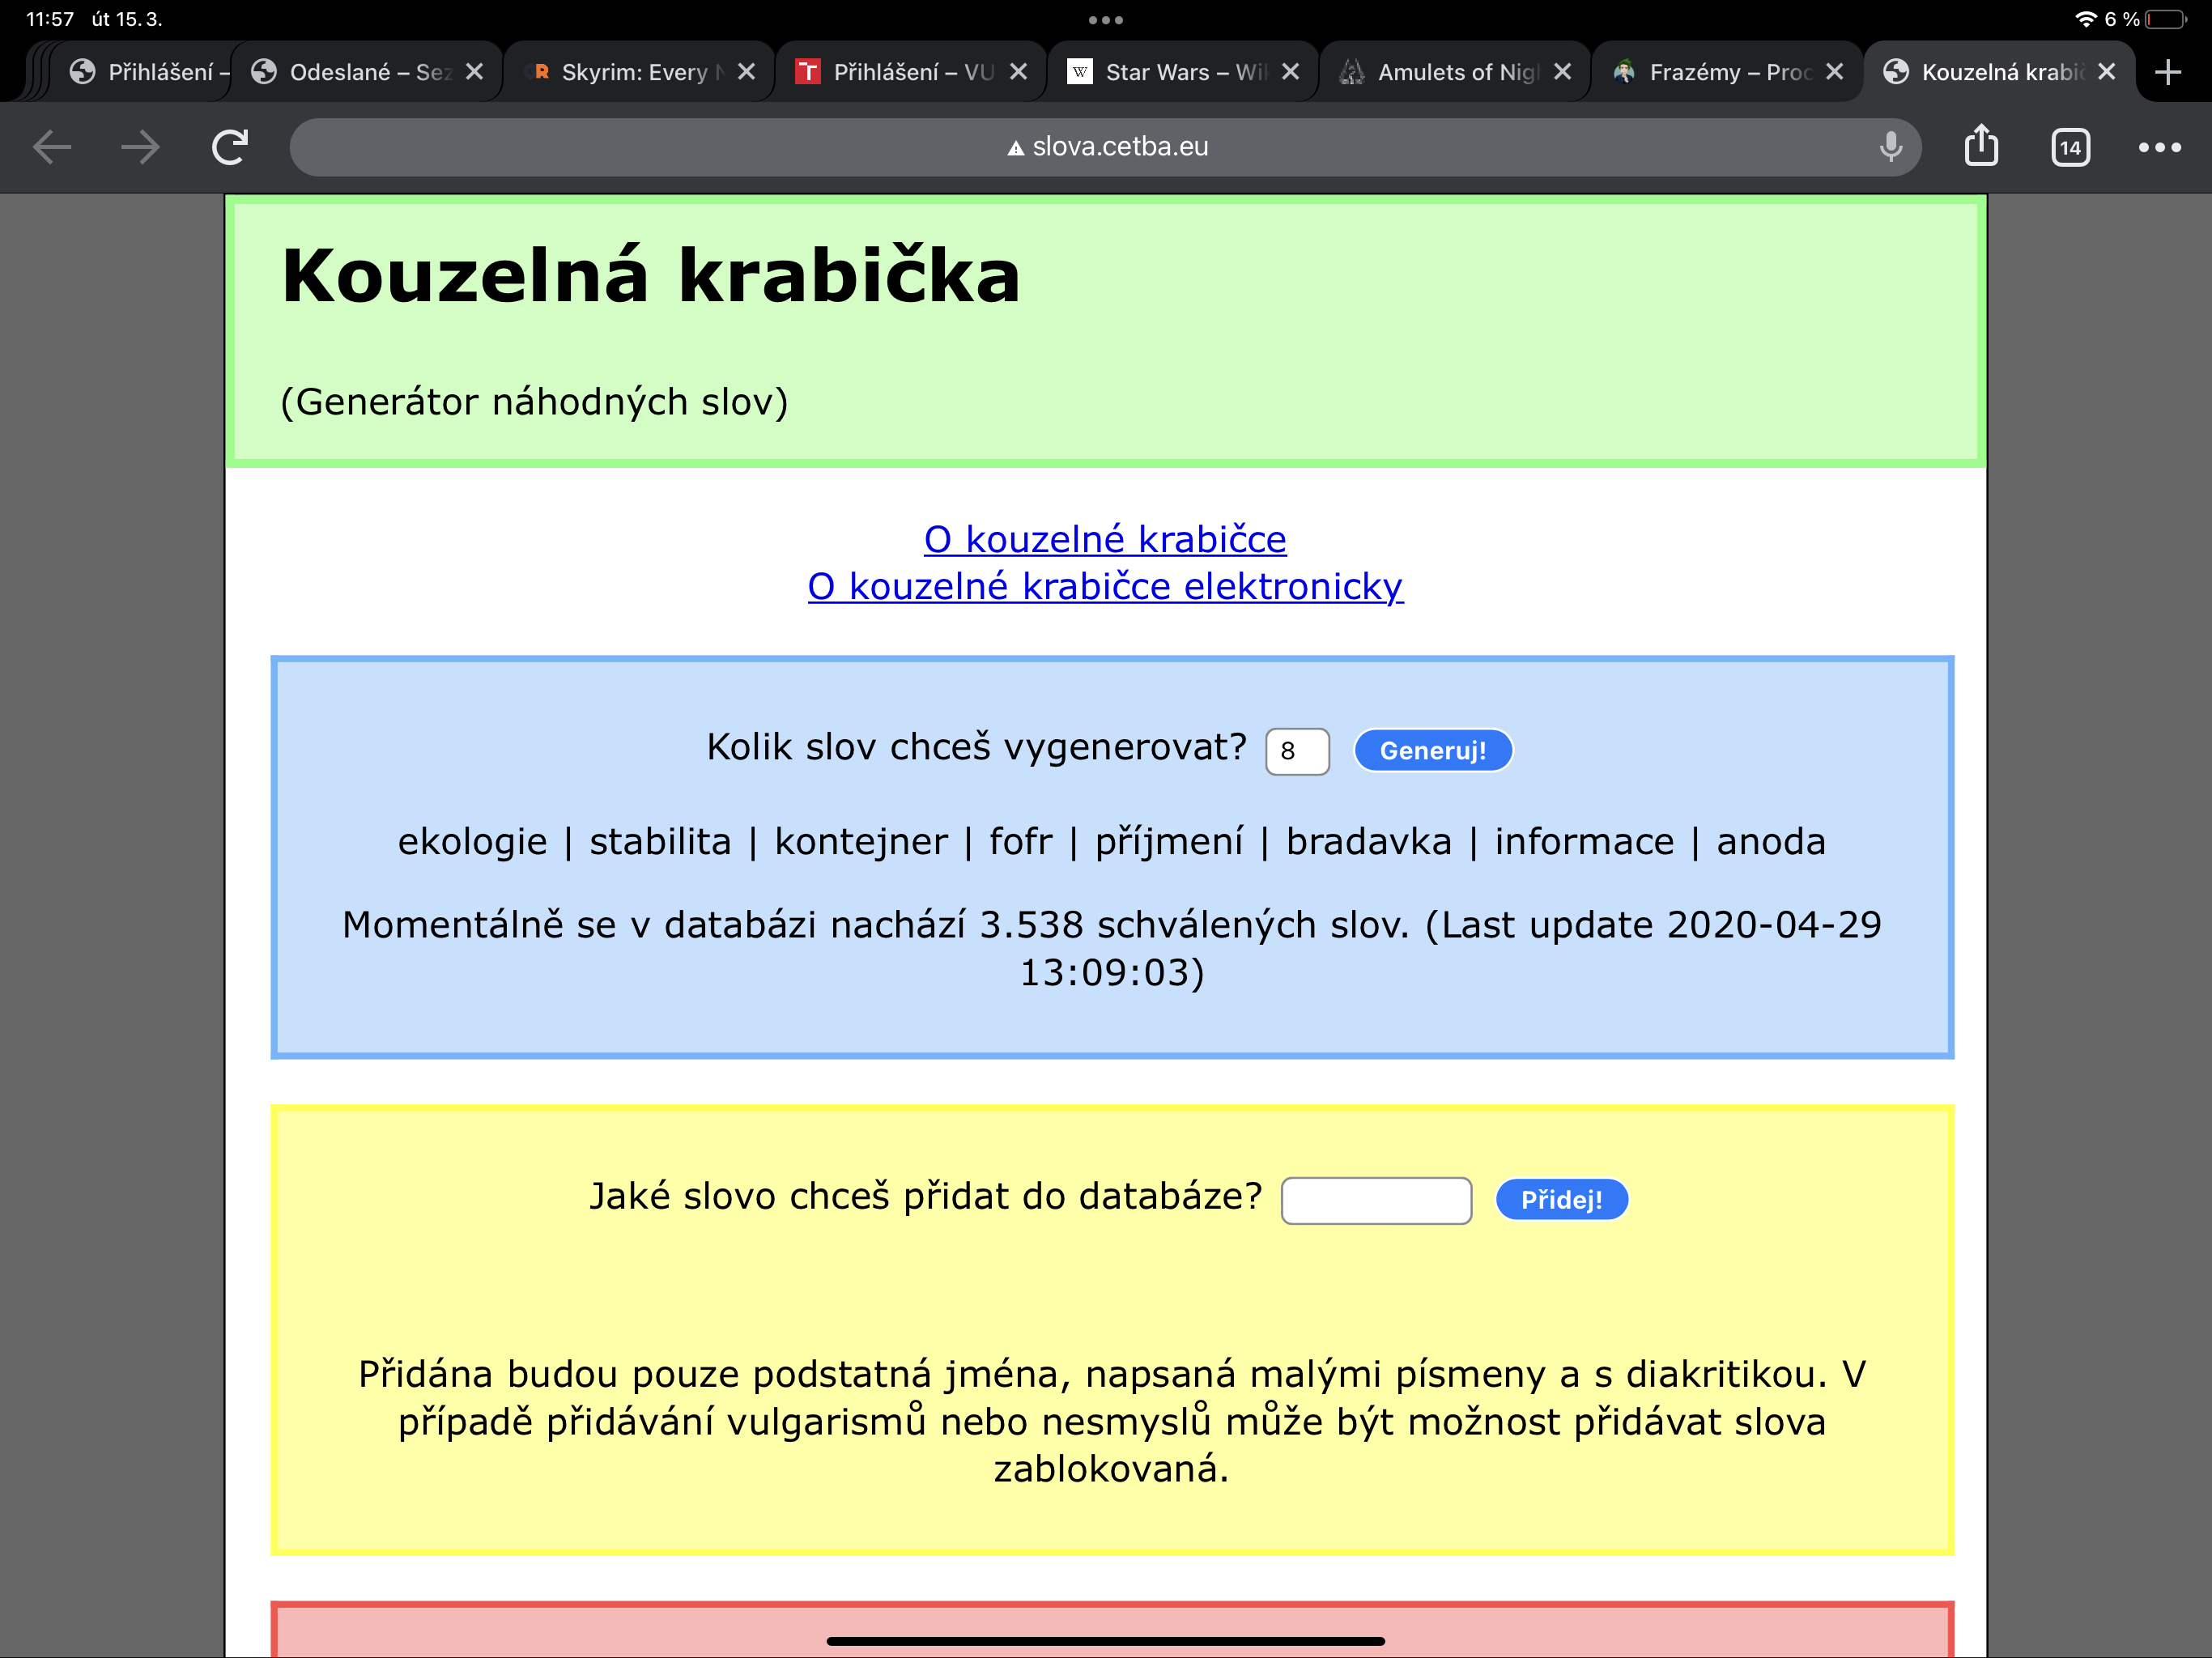Tap the generated word ekologie

click(472, 842)
